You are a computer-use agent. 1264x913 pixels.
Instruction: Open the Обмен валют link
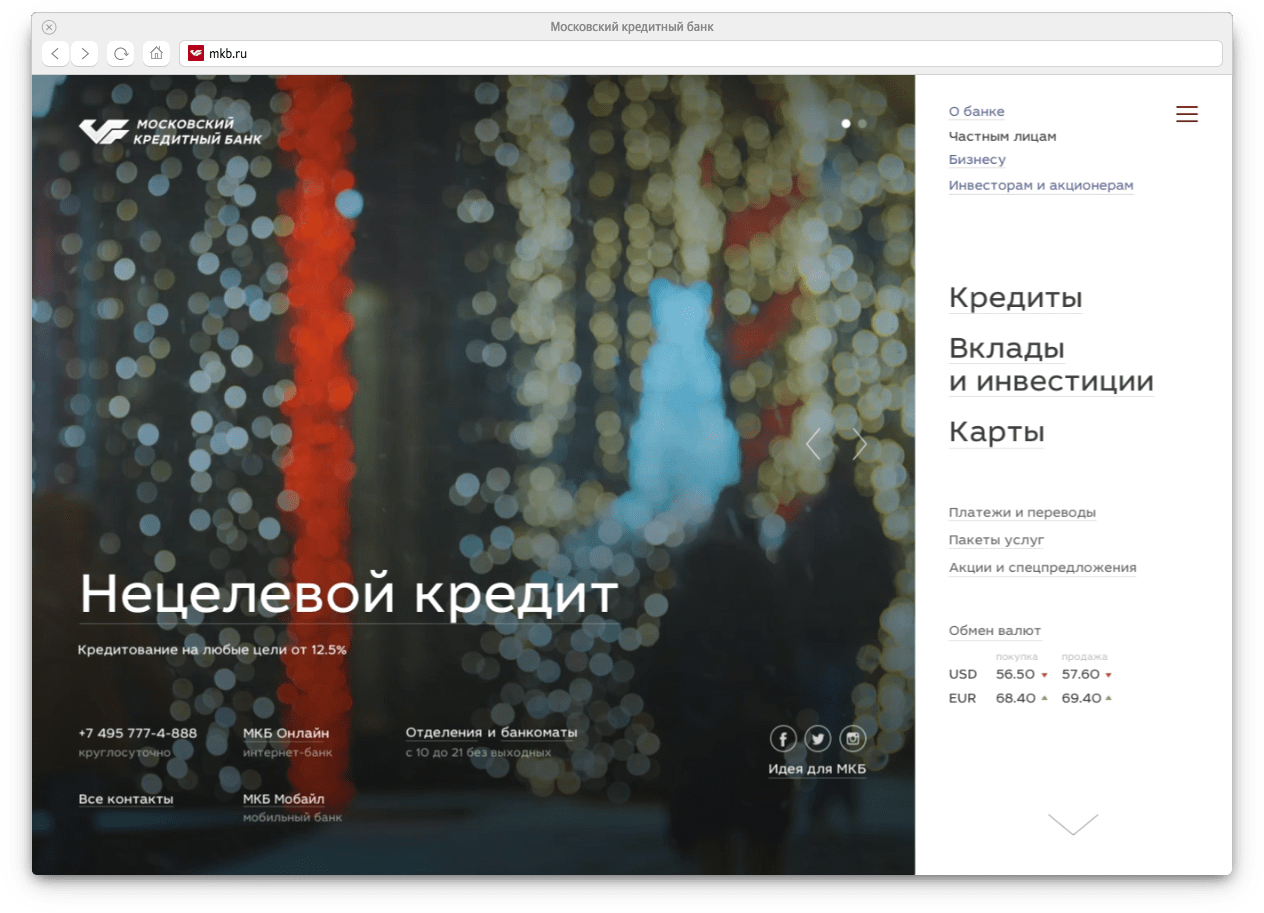[x=994, y=631]
